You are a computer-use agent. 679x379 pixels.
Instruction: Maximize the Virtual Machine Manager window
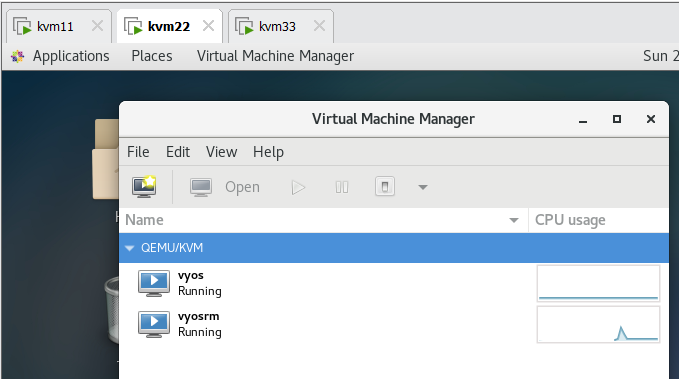[617, 119]
